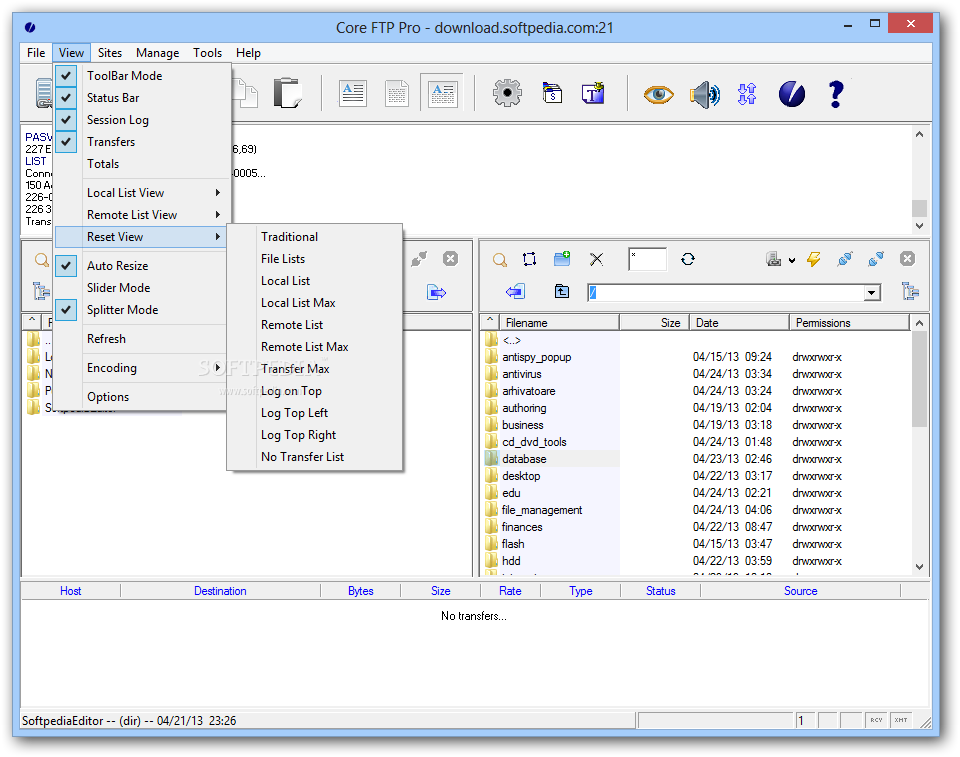Open the Manage menu
The width and height of the screenshot is (960, 757).
coord(157,53)
